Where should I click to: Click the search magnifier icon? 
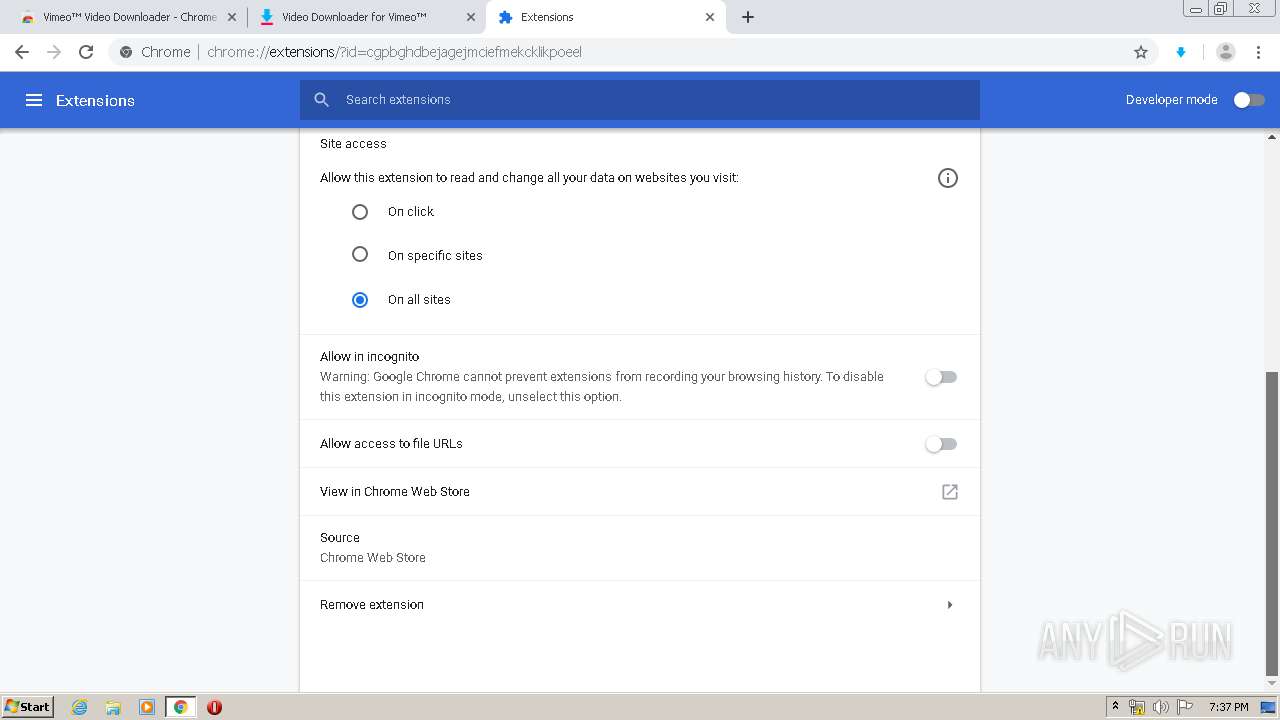coord(322,100)
